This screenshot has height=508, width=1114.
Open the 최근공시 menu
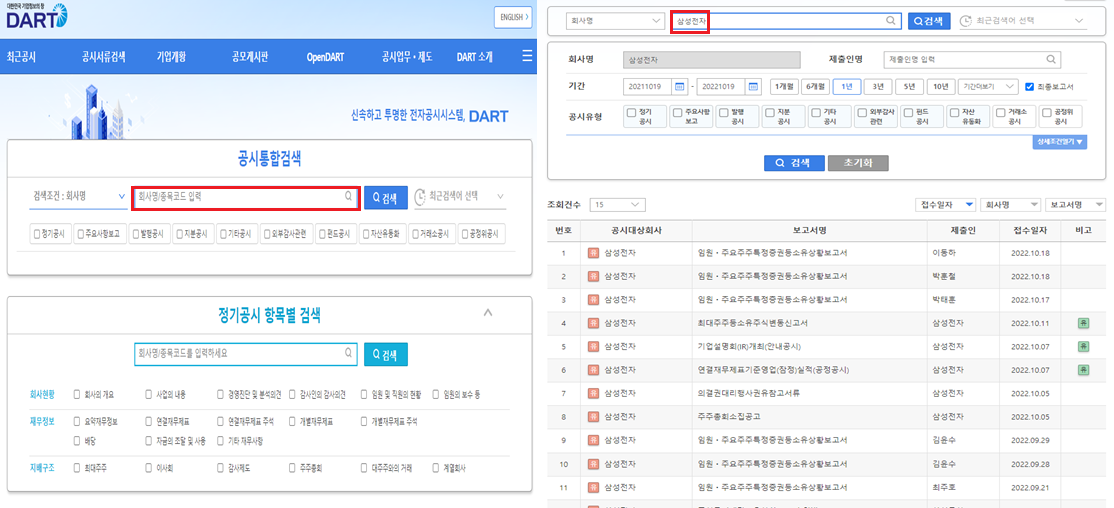pyautogui.click(x=21, y=57)
